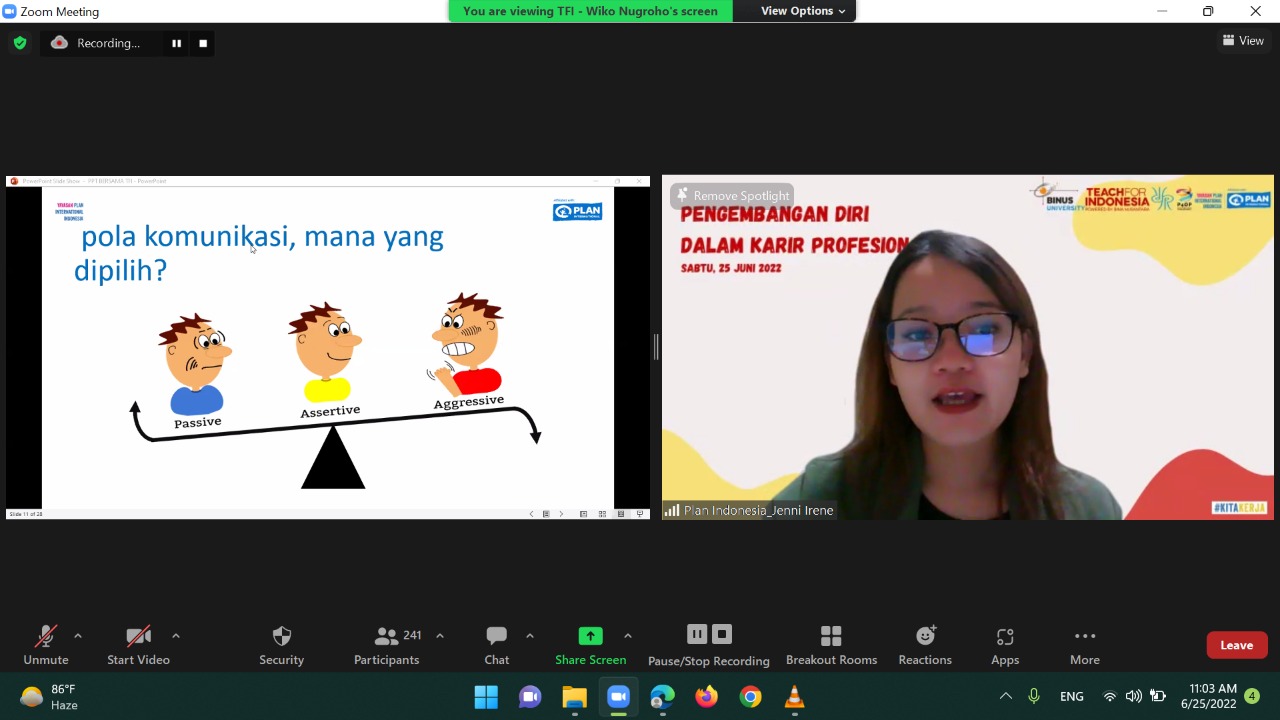Open the Reactions menu
1280x720 pixels.
tap(925, 637)
